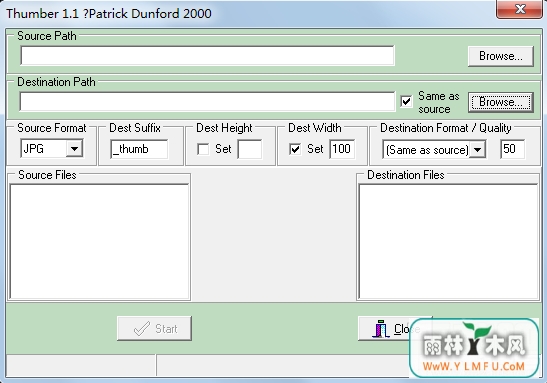Click the Quality value field showing 50
Screen dimensions: 547x383
coord(512,149)
